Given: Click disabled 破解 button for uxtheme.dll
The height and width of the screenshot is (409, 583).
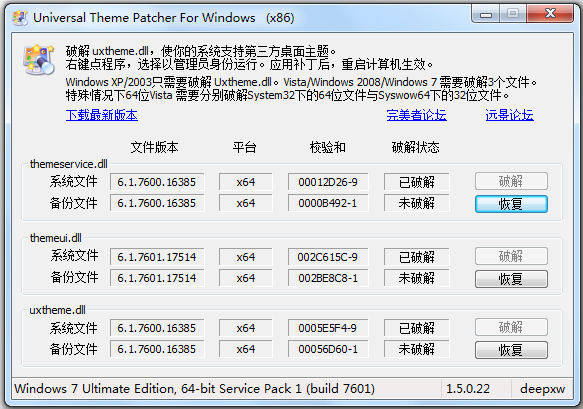Looking at the screenshot, I should [x=511, y=328].
